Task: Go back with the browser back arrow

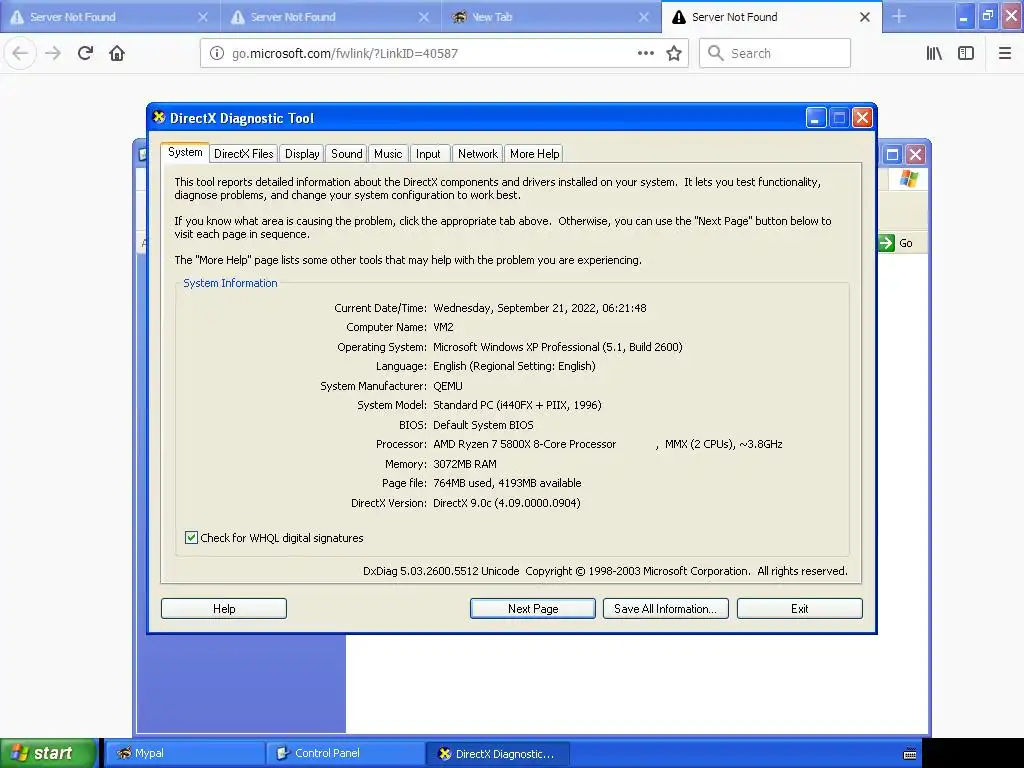Action: 20,53
